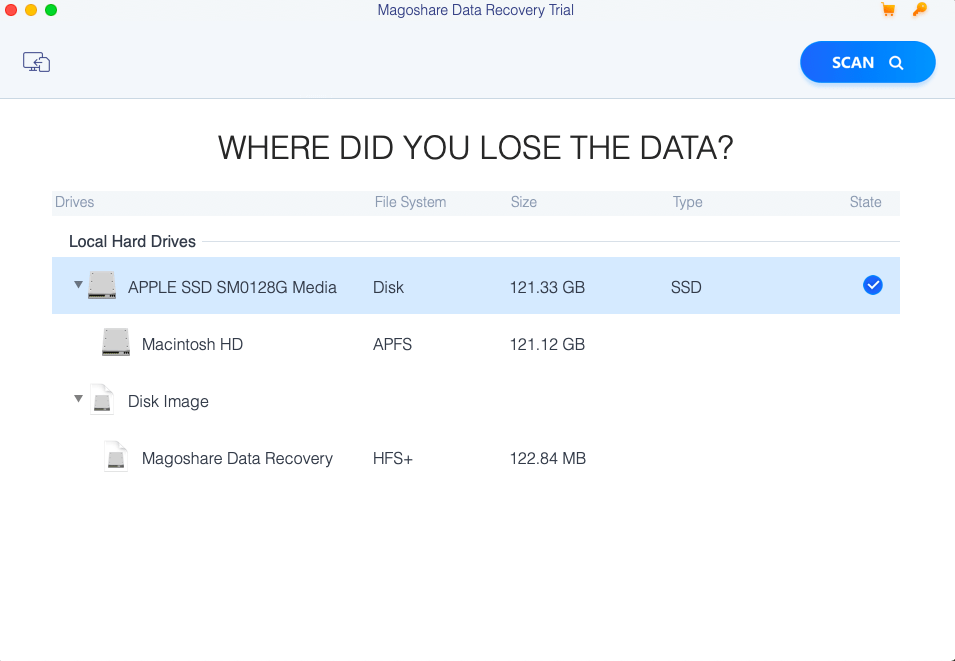The width and height of the screenshot is (955, 661).
Task: Click the Disk Image file icon
Action: [x=102, y=400]
